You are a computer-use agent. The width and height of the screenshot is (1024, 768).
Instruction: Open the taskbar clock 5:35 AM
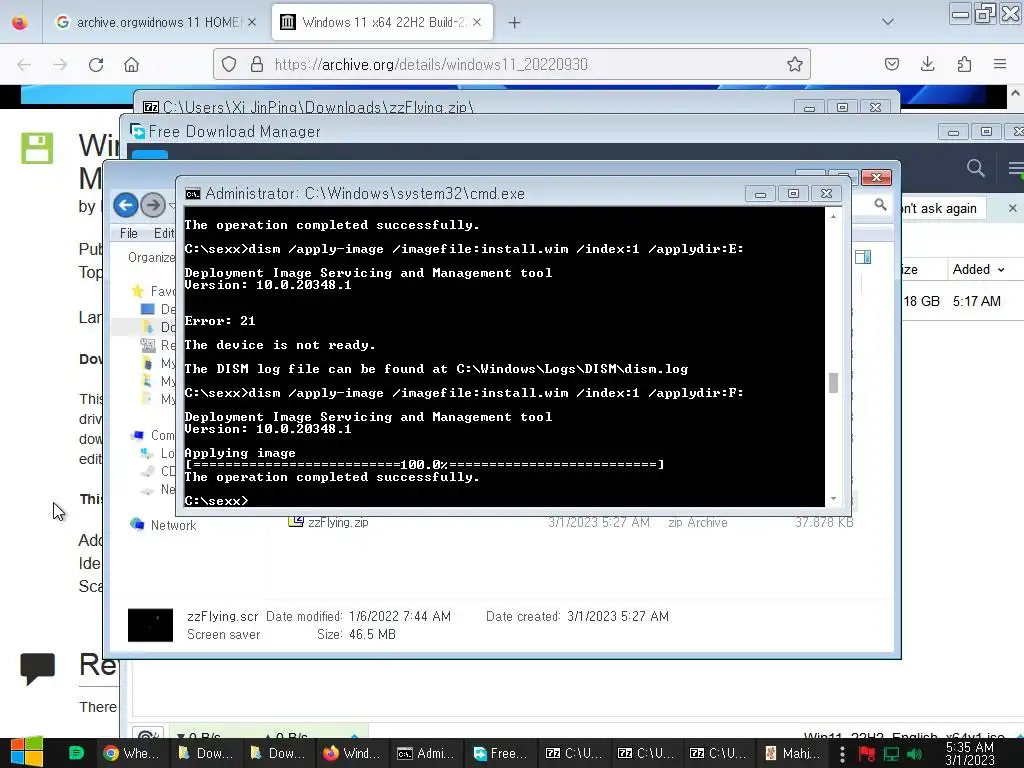tap(970, 754)
